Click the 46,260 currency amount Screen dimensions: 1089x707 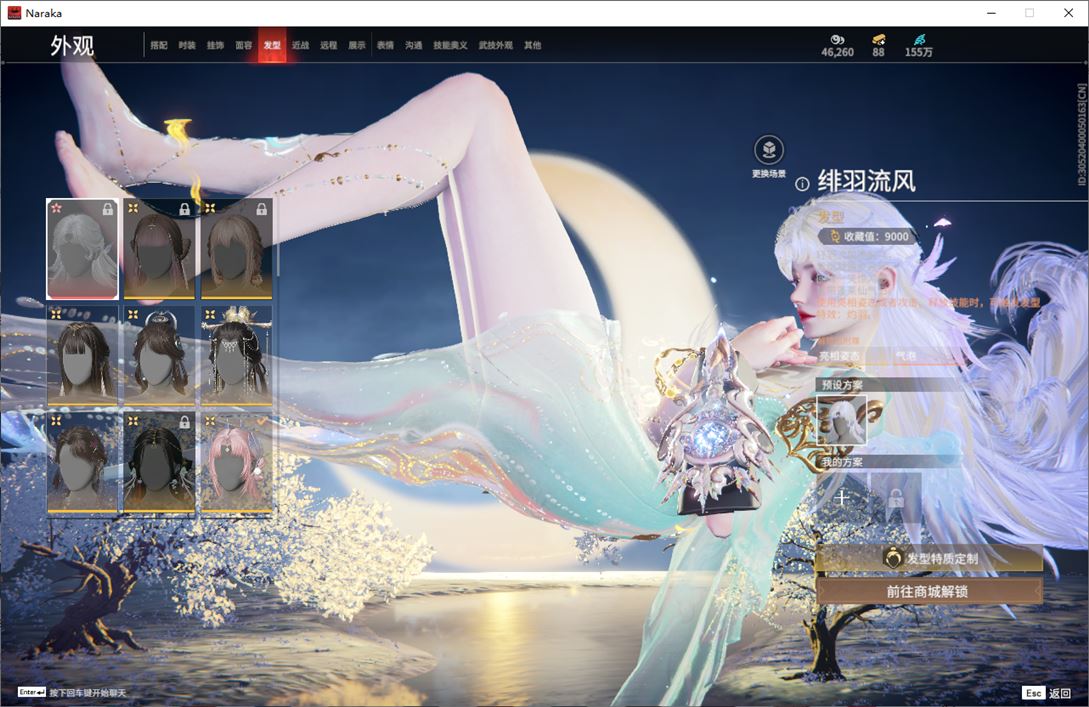coord(838,52)
